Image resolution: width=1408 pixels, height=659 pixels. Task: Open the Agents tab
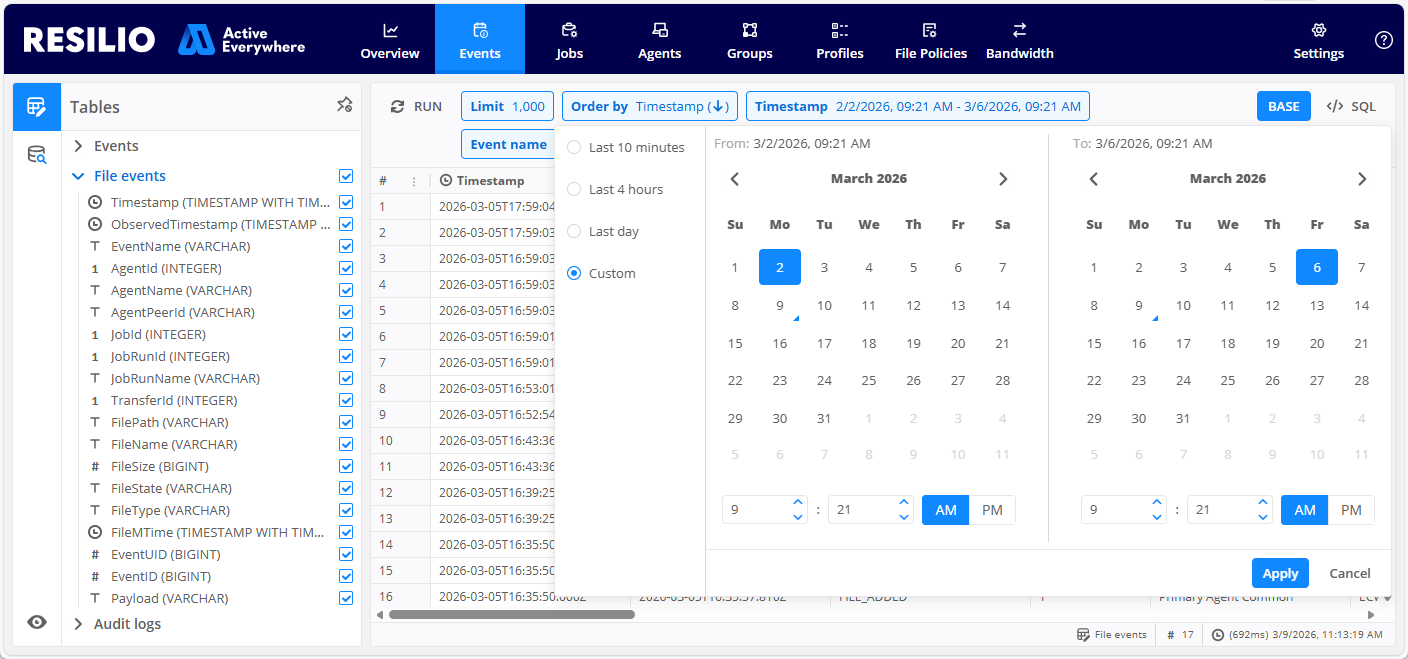pos(659,40)
